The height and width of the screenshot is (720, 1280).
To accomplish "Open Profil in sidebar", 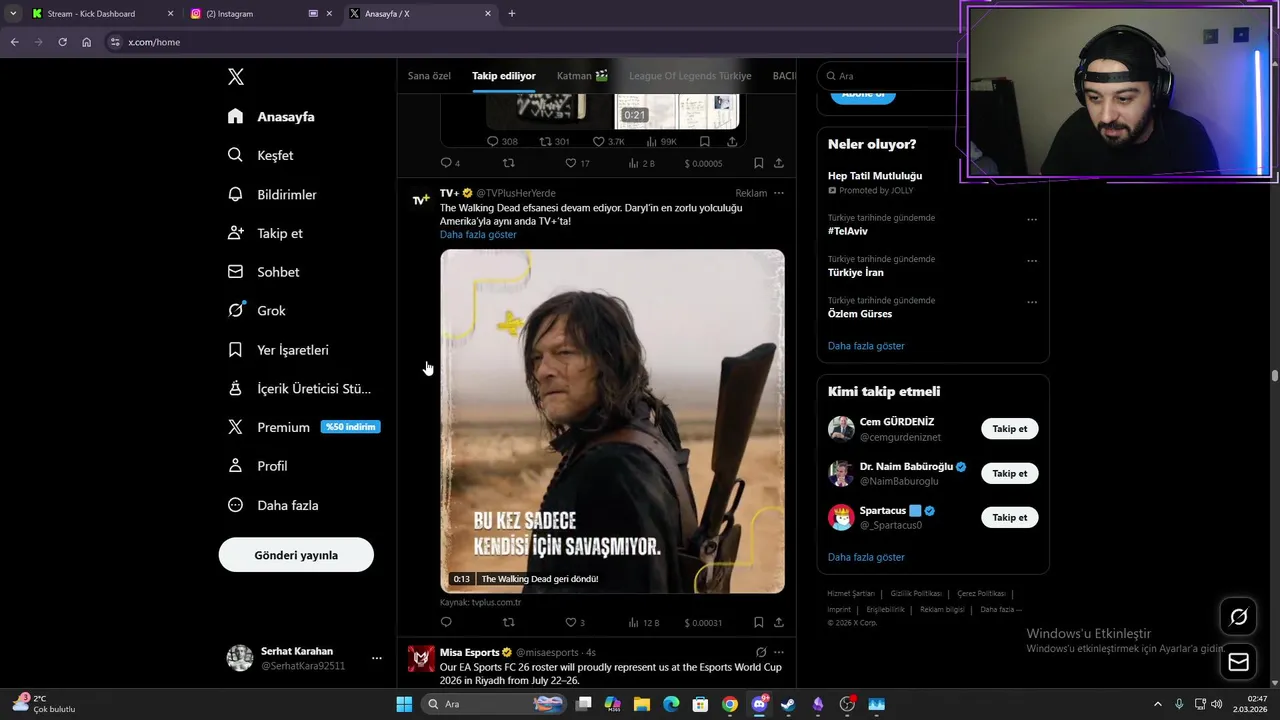I will coord(257,466).
